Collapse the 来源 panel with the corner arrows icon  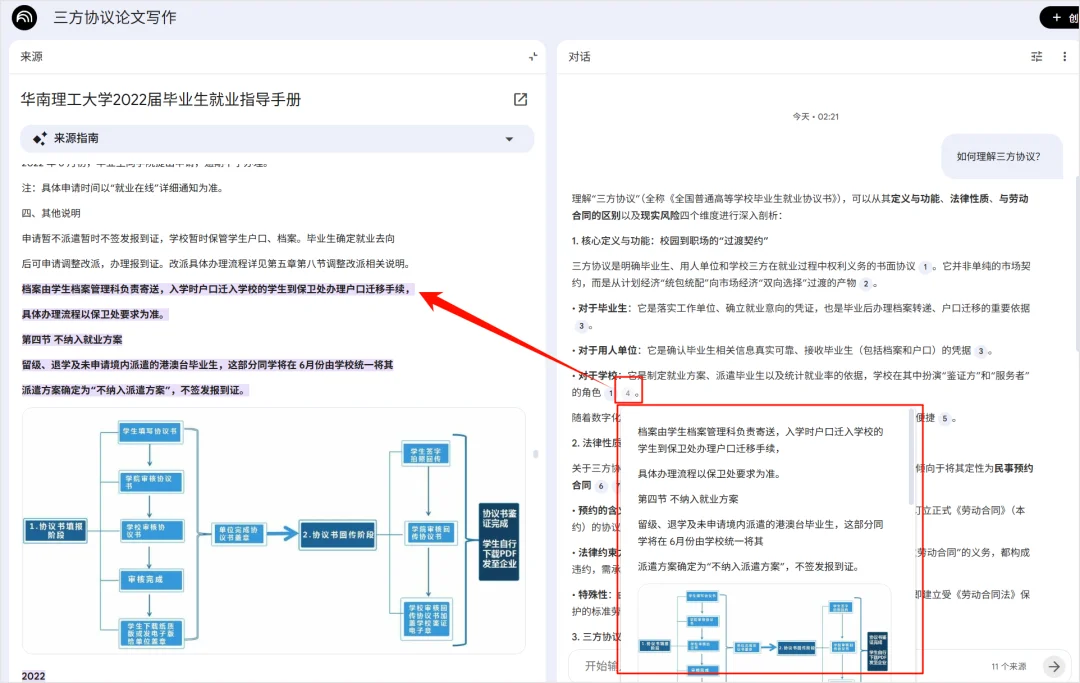(x=534, y=56)
